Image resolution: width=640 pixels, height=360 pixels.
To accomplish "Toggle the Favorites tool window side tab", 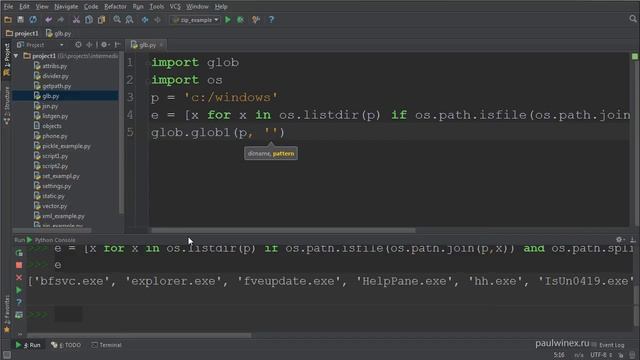I will tap(7, 314).
